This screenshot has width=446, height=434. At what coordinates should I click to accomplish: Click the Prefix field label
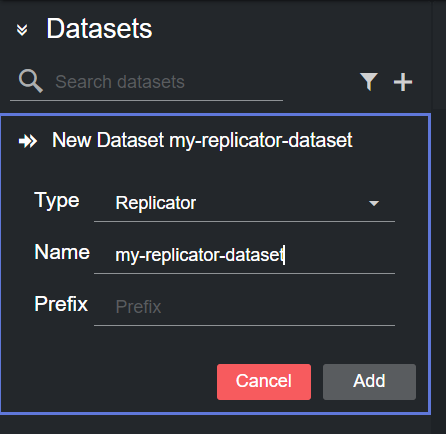click(61, 304)
